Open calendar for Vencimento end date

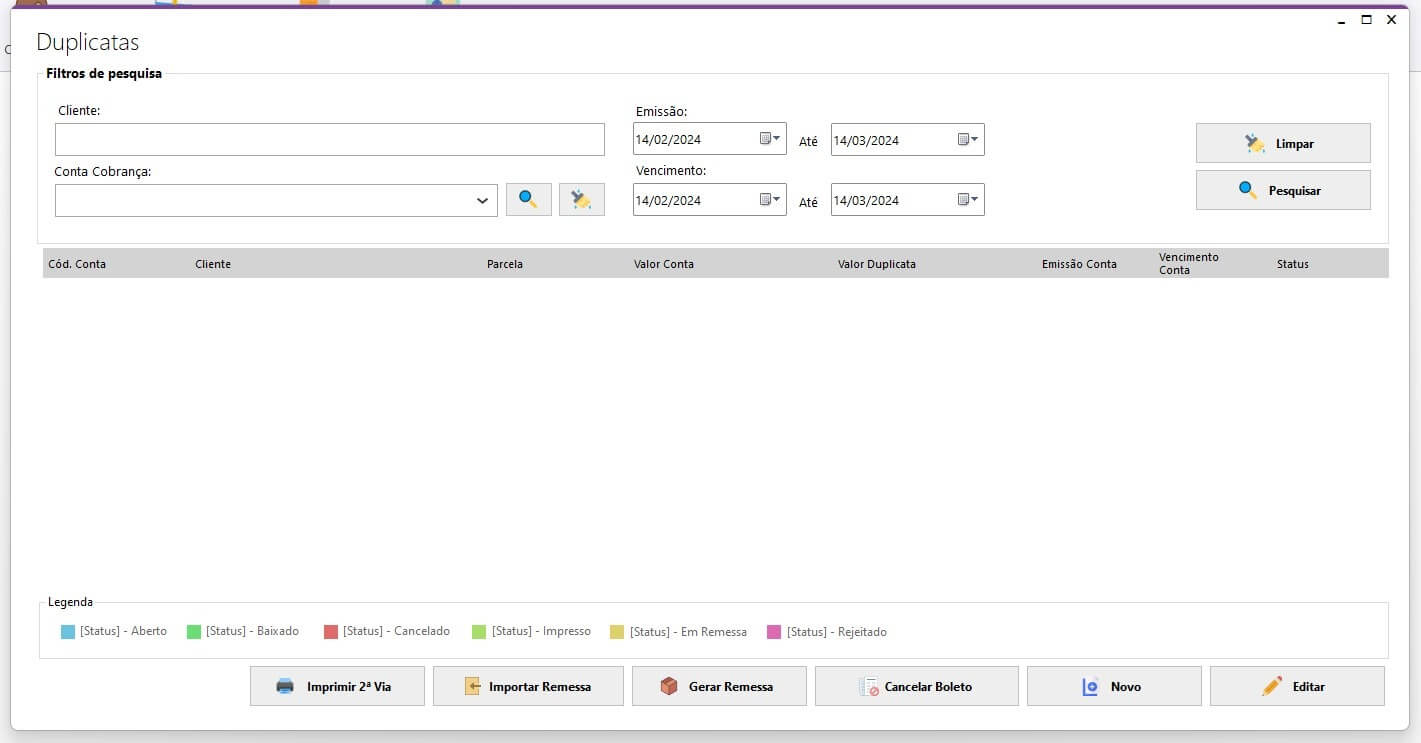pyautogui.click(x=968, y=199)
